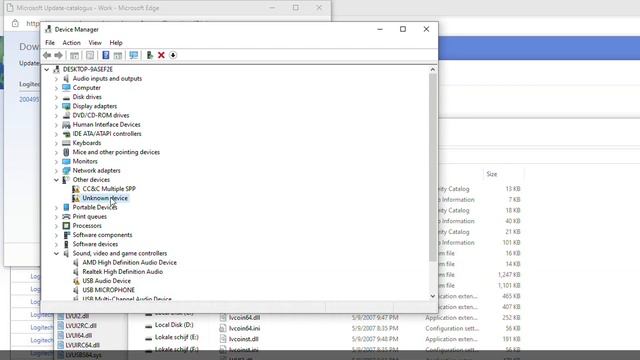This screenshot has height=360, width=640.
Task: Click the Device Manager title bar app icon
Action: coord(48,29)
